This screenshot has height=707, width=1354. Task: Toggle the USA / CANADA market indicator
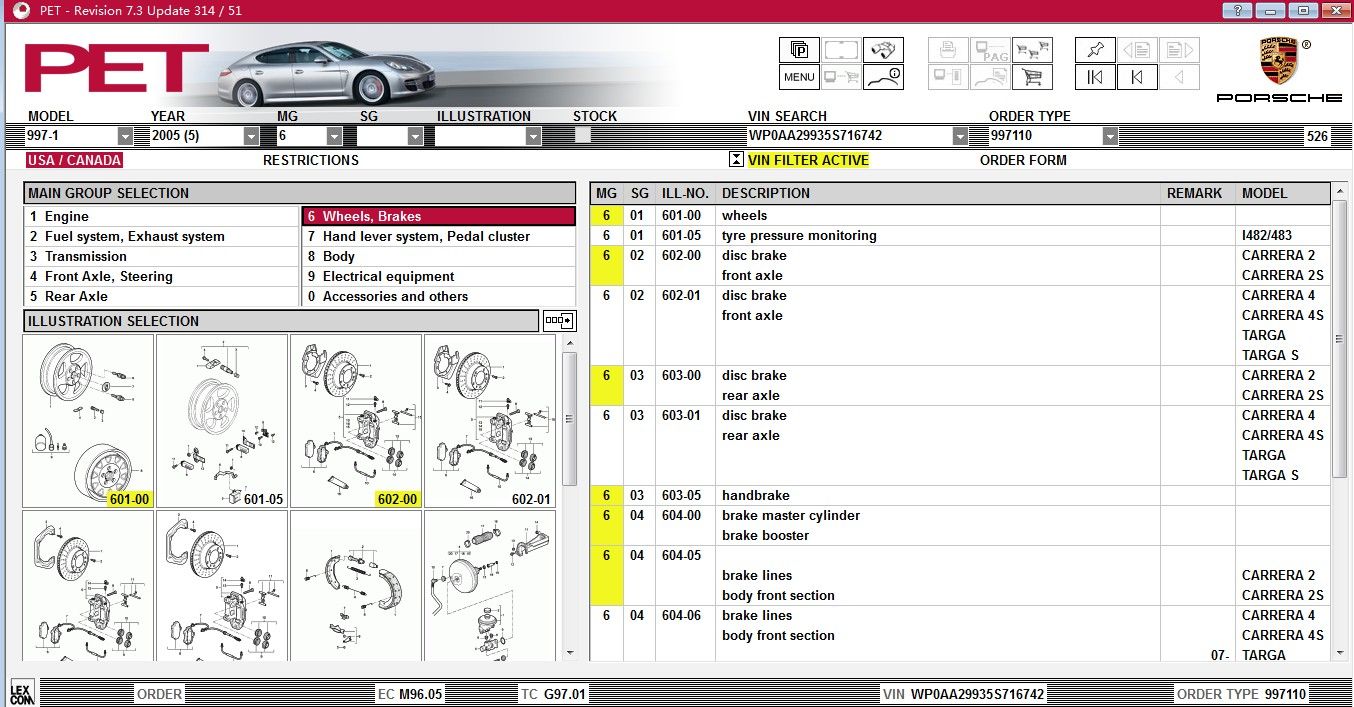click(x=74, y=160)
